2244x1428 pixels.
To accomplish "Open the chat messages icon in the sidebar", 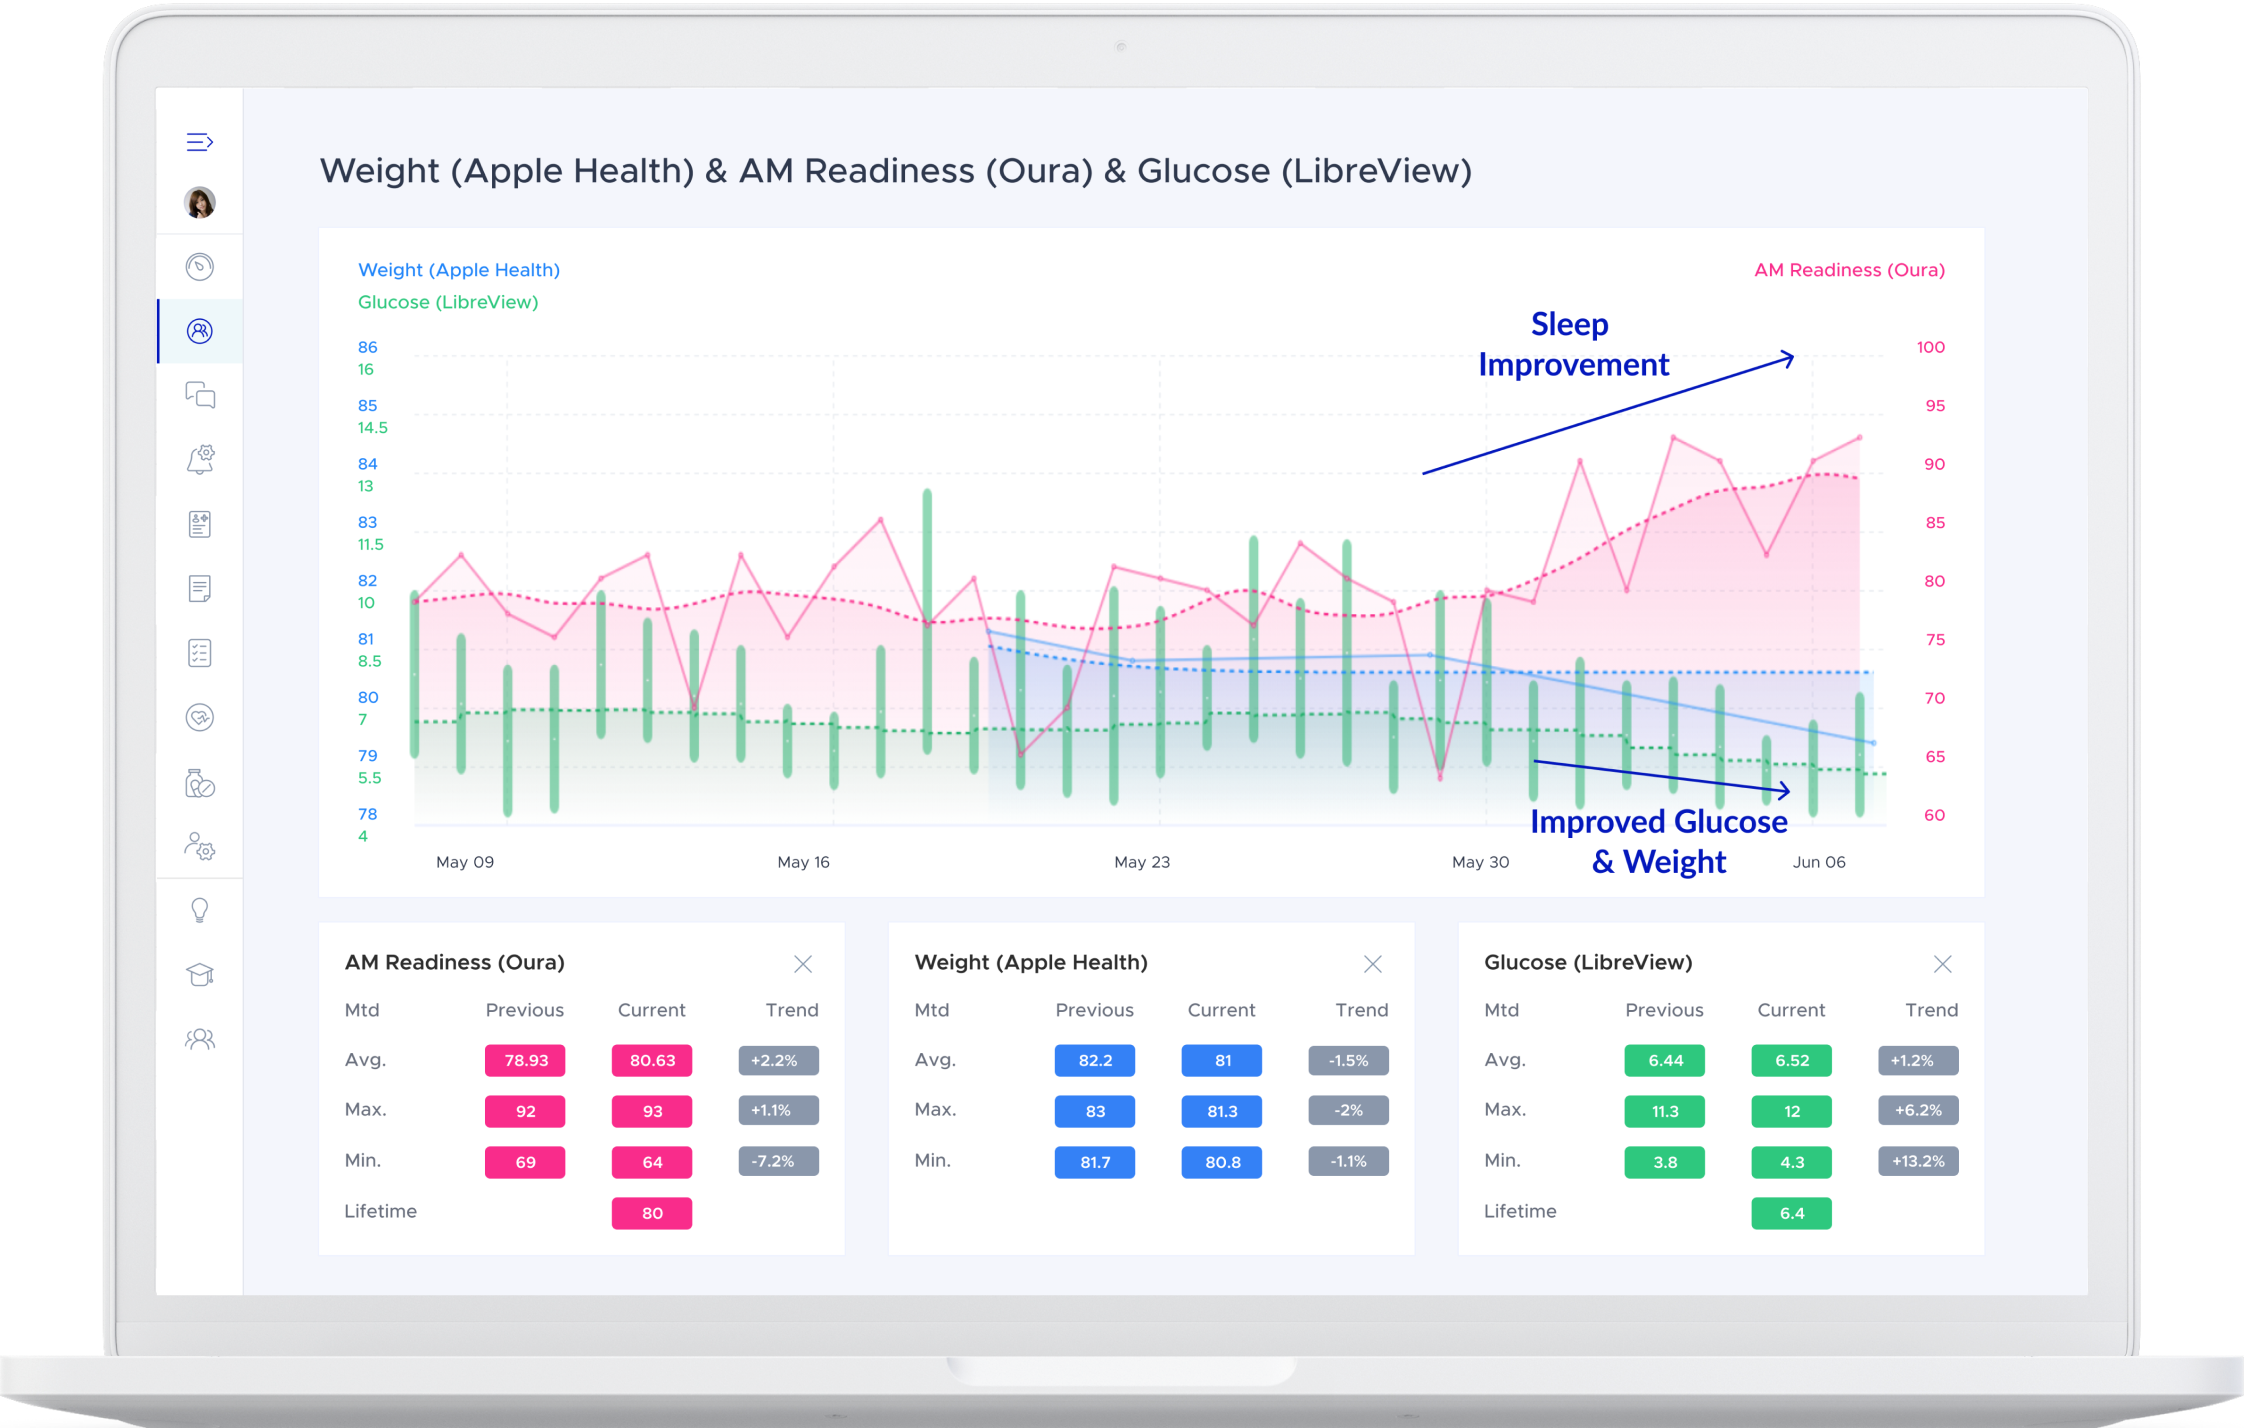I will point(200,395).
